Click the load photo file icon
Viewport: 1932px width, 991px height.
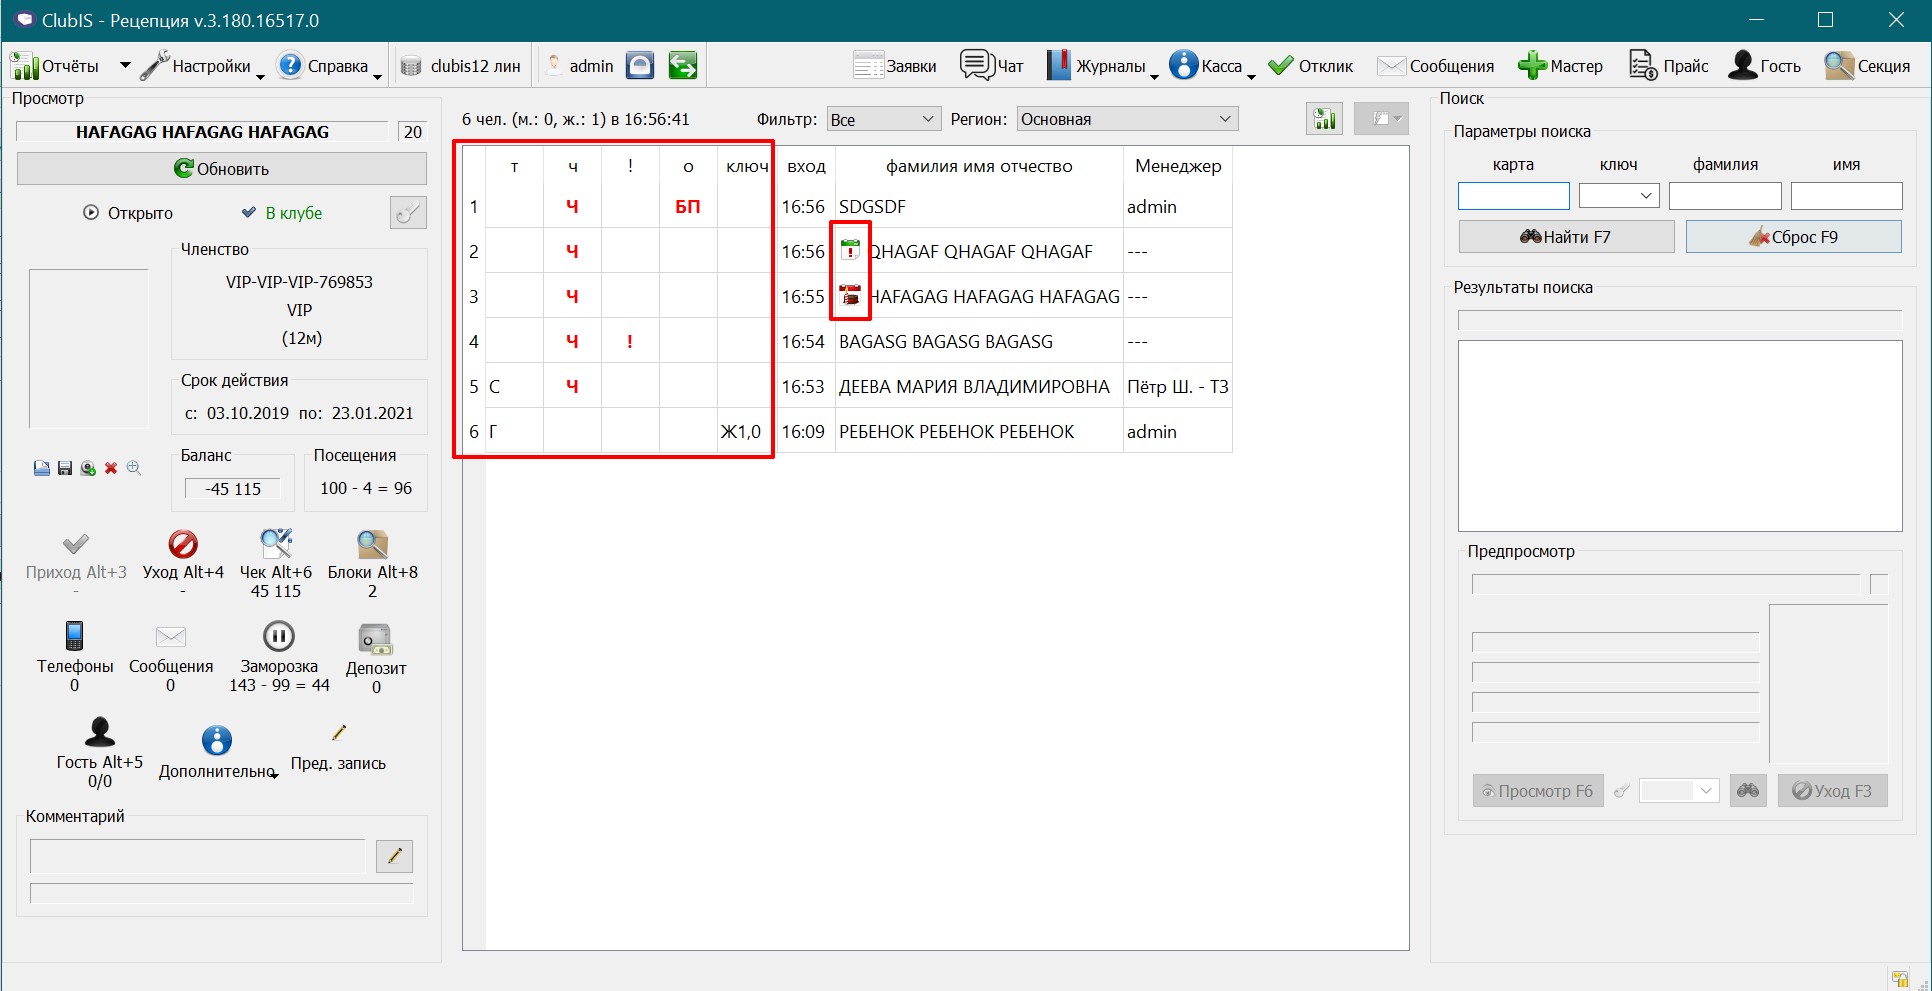click(42, 468)
